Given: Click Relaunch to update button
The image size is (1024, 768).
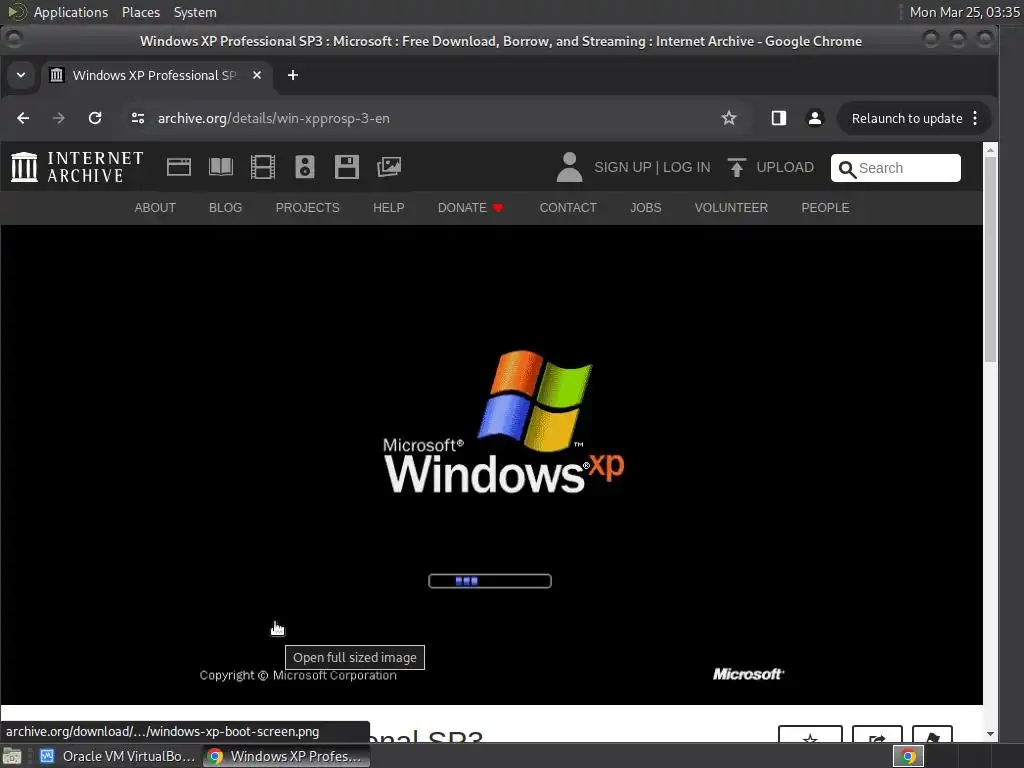Looking at the screenshot, I should click(x=906, y=118).
